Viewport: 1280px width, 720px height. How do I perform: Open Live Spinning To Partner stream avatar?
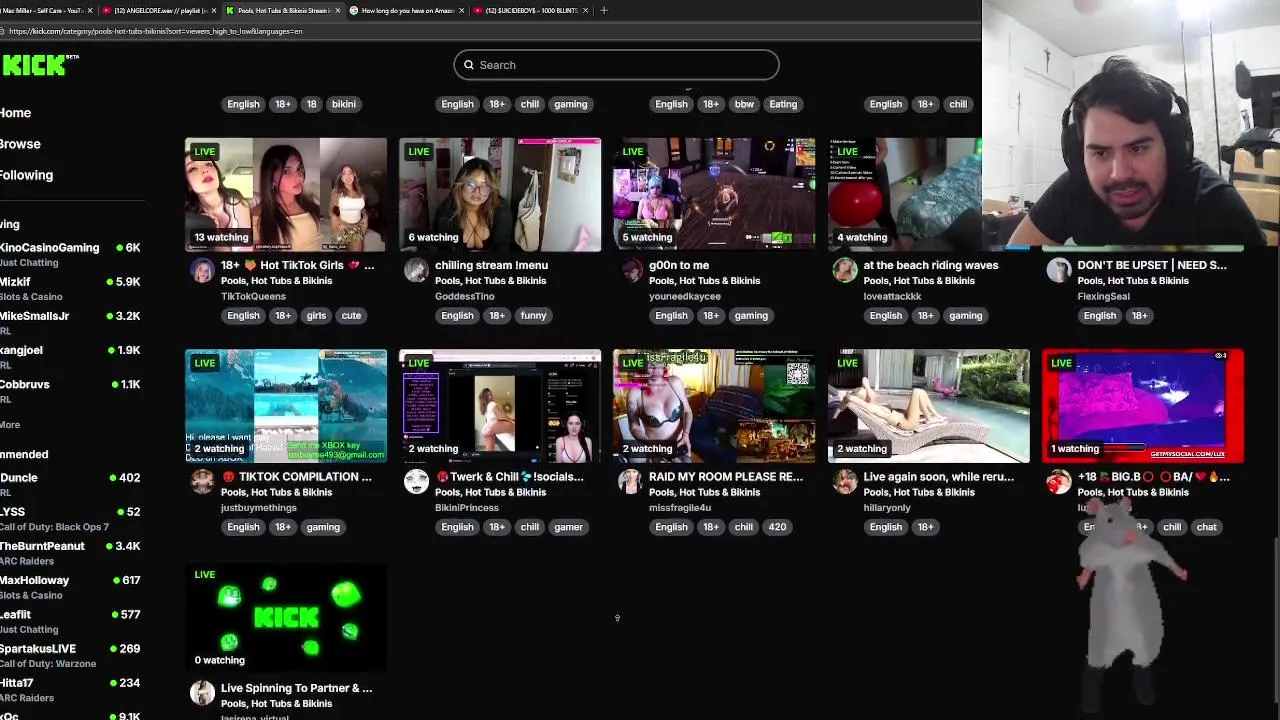coord(203,693)
